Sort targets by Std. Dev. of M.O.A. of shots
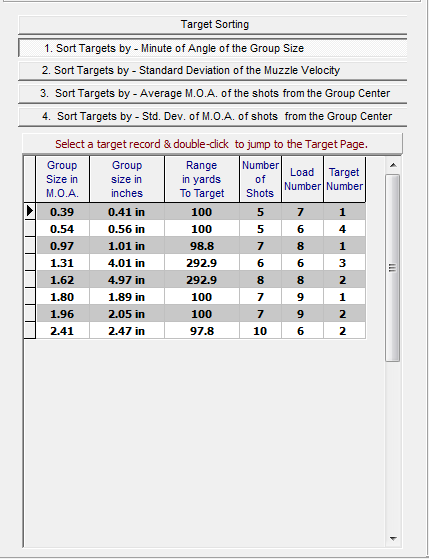This screenshot has width=429, height=559. coord(213,117)
